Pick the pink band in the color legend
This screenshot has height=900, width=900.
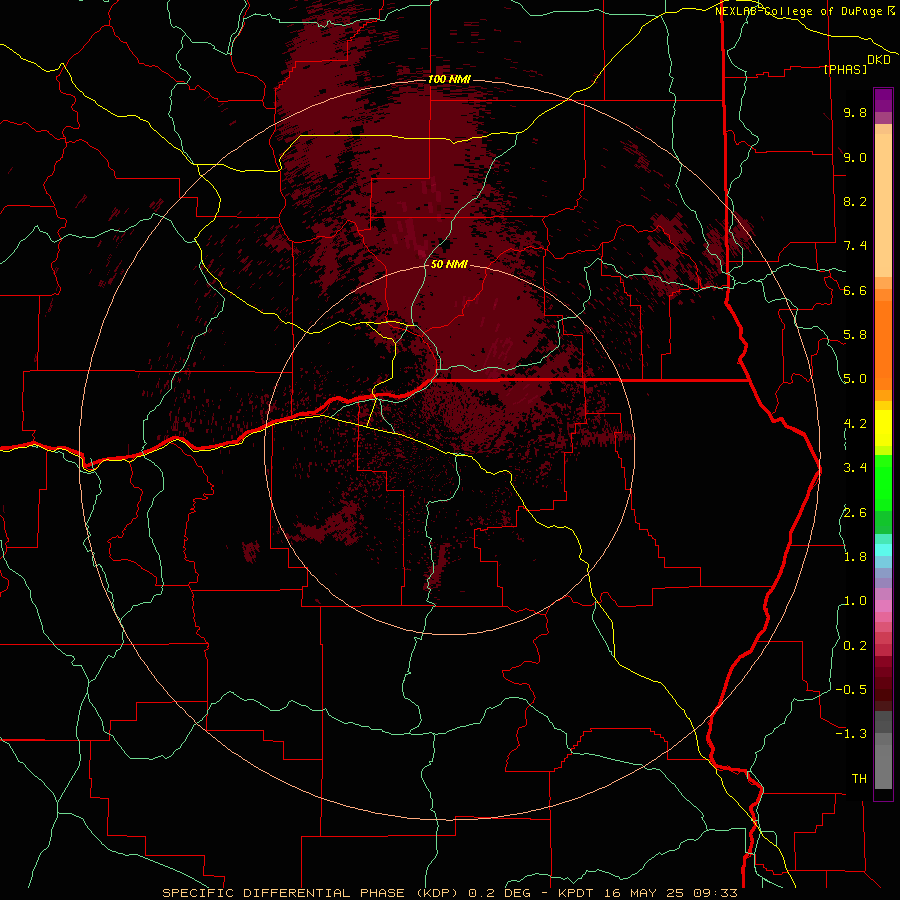(883, 606)
